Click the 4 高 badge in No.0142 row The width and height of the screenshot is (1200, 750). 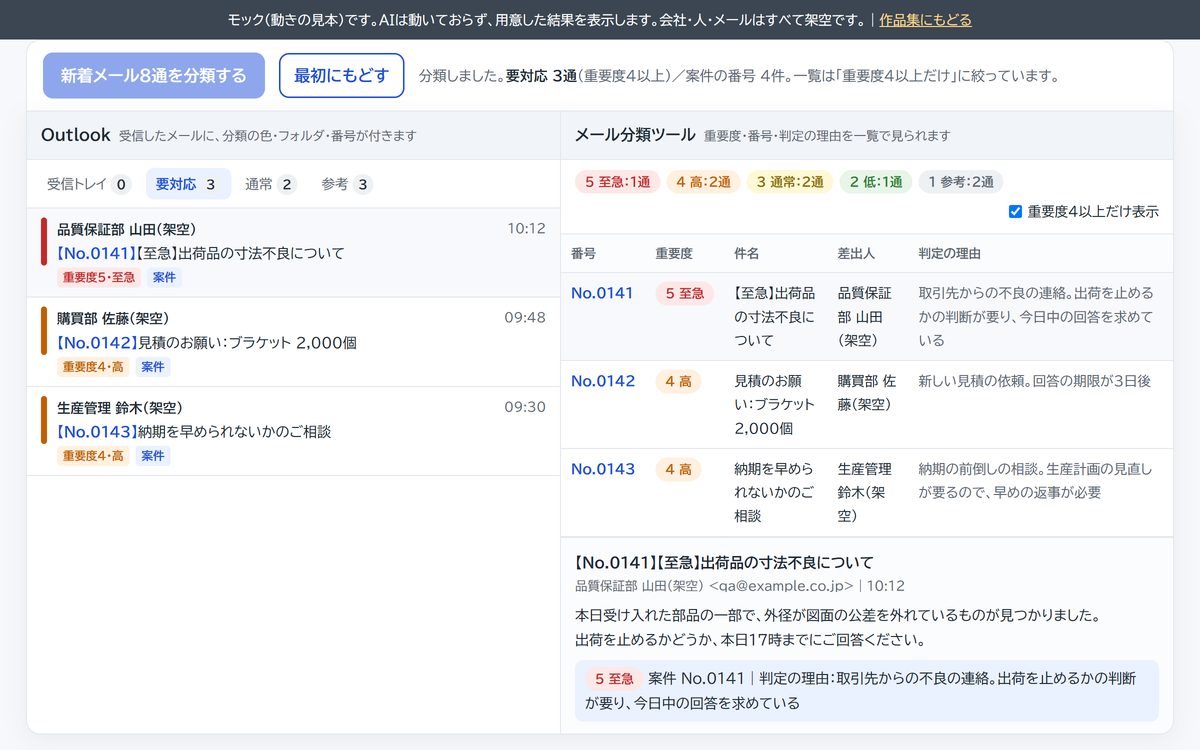click(x=678, y=382)
